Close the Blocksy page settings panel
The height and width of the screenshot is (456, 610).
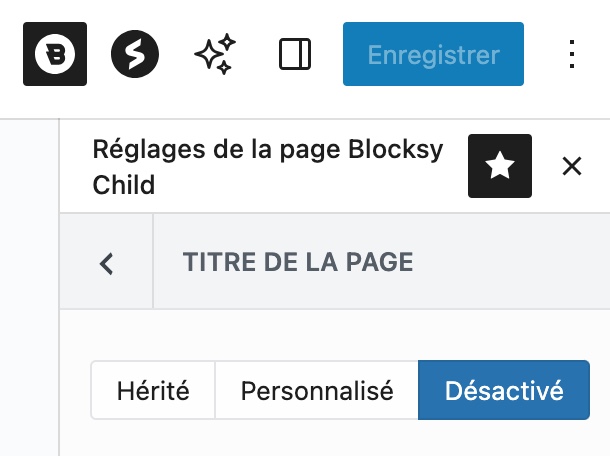tap(572, 166)
